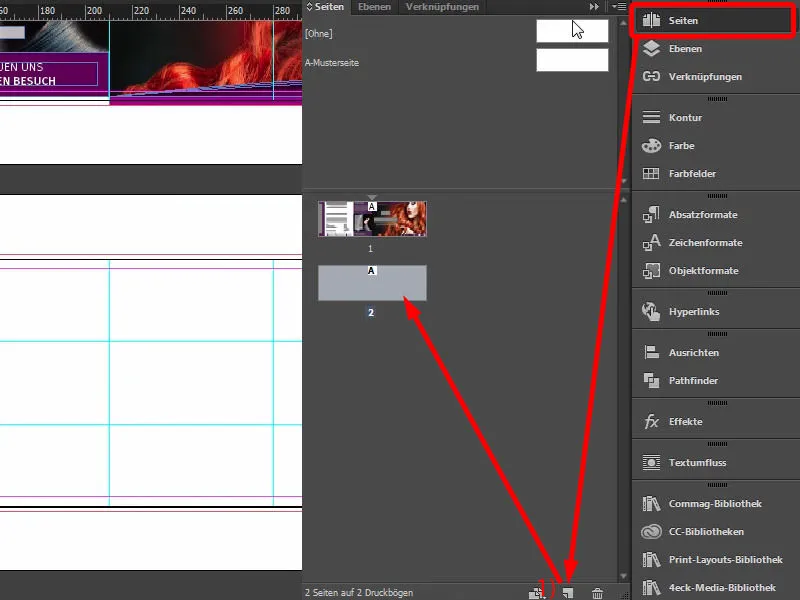The image size is (800, 600).
Task: Click the create new page icon
Action: pyautogui.click(x=568, y=593)
